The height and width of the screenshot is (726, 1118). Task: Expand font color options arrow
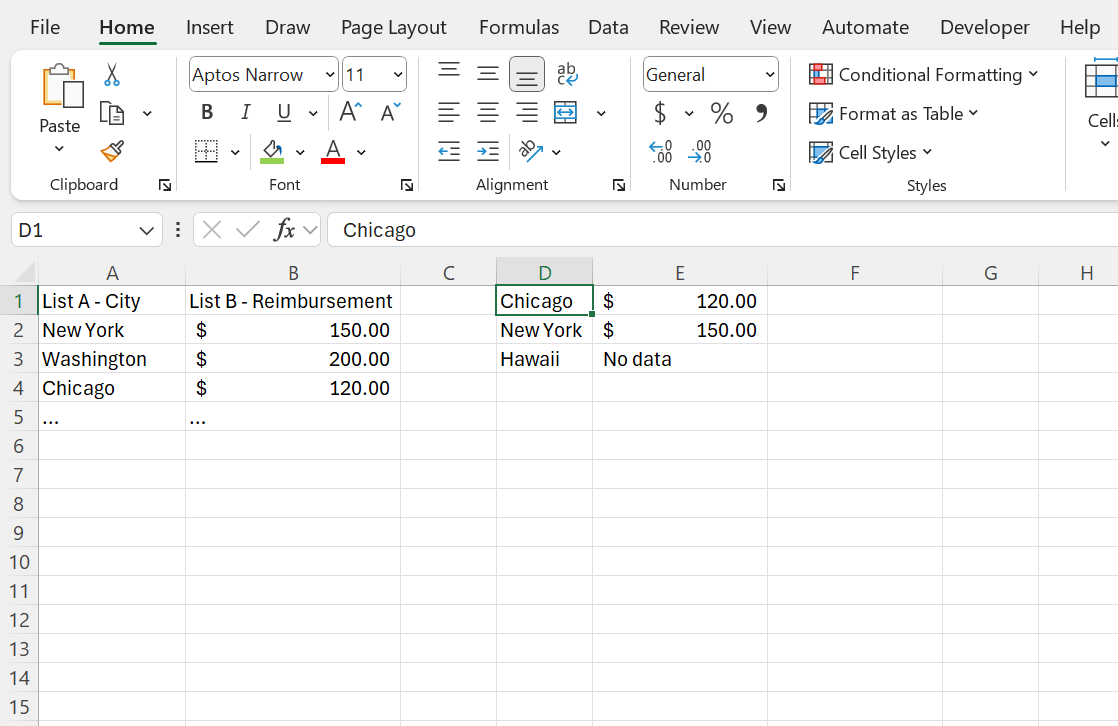[361, 152]
